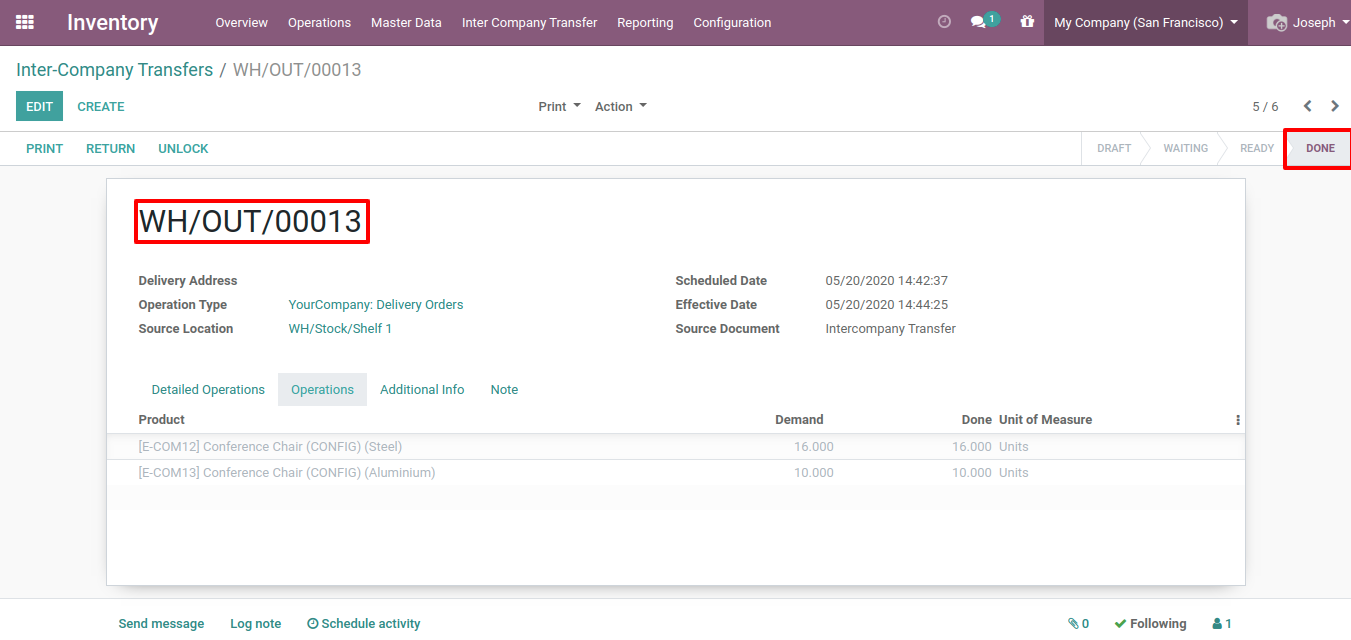The width and height of the screenshot is (1351, 640).
Task: Click the UNLOCK button
Action: (183, 148)
